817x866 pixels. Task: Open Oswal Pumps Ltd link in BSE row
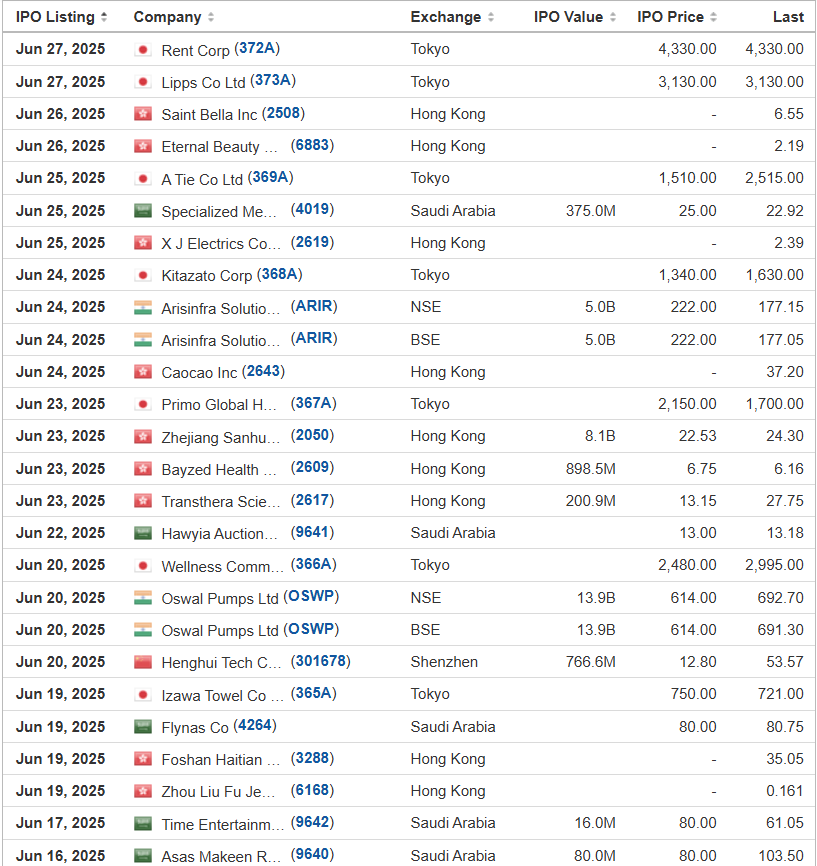219,631
